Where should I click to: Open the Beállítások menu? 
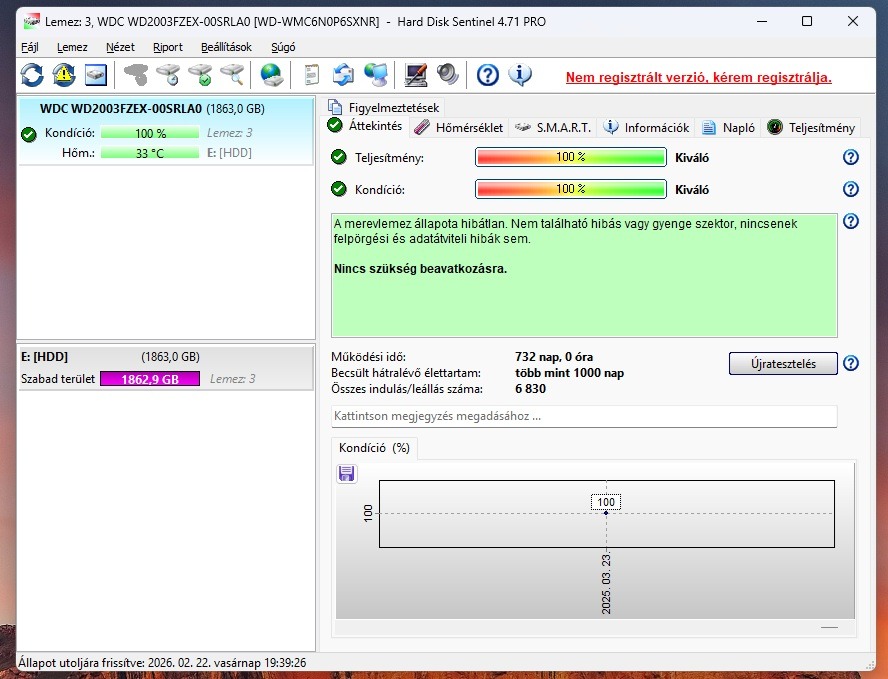(226, 47)
